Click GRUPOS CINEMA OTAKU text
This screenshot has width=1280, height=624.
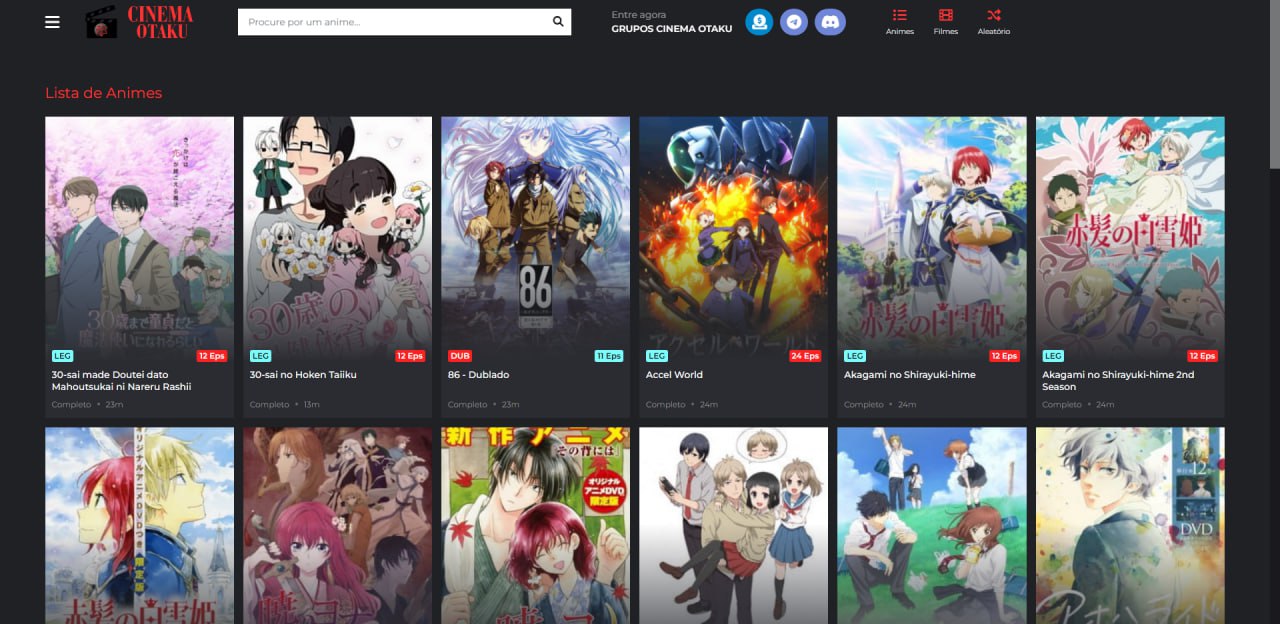672,29
